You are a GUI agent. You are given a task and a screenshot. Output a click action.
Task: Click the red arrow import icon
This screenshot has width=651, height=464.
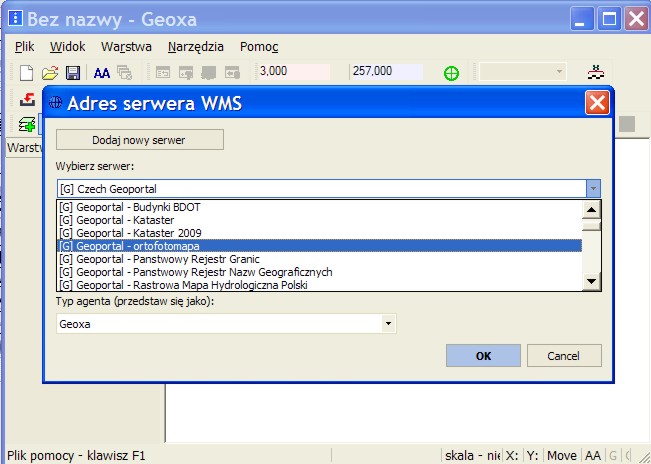pyautogui.click(x=27, y=100)
